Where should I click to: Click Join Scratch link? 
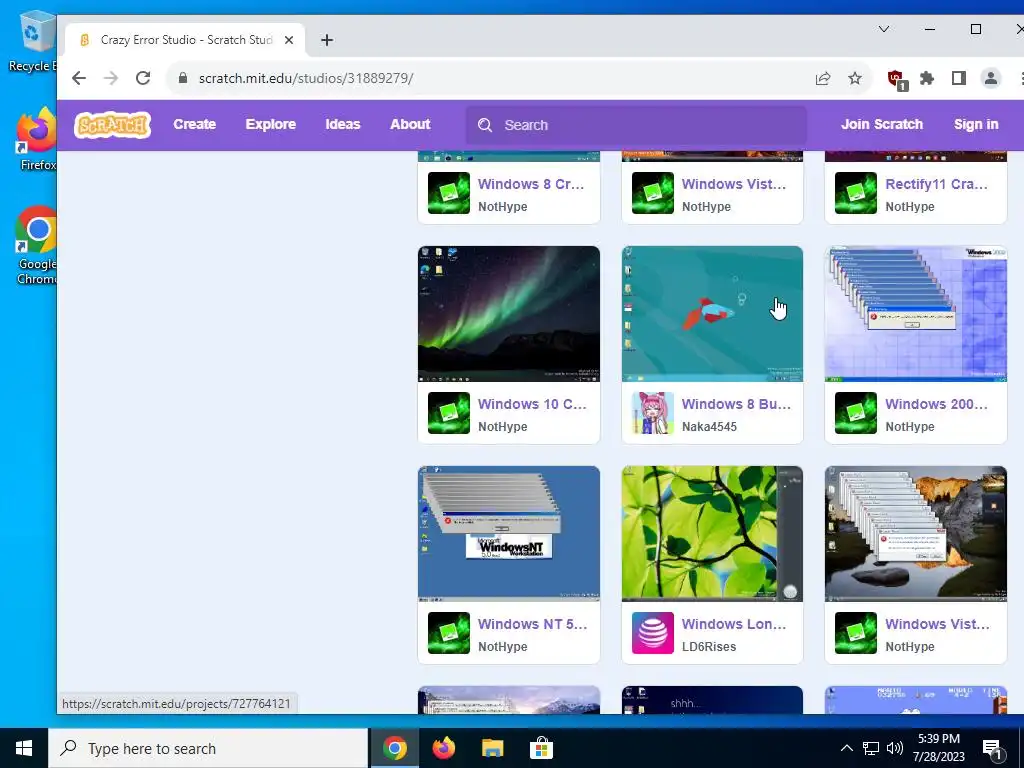tap(882, 124)
